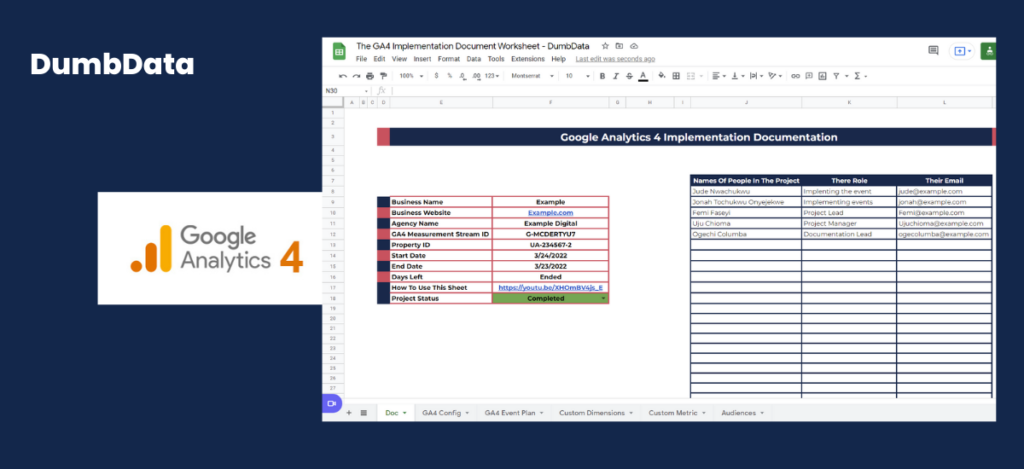Viewport: 1024px width, 469px height.
Task: Open the Help menu
Action: (x=558, y=59)
